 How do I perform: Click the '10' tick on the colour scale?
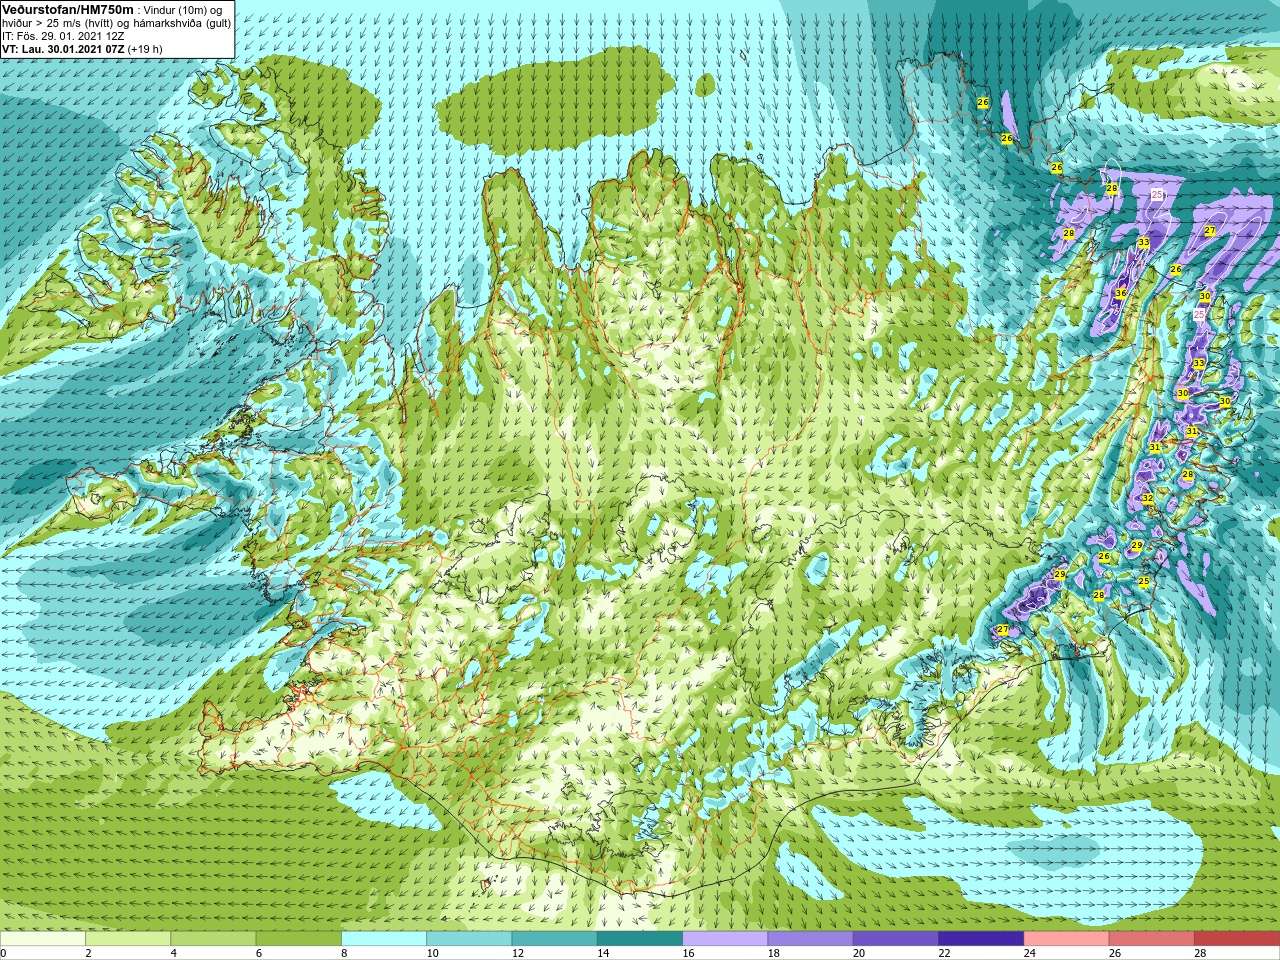coord(432,953)
